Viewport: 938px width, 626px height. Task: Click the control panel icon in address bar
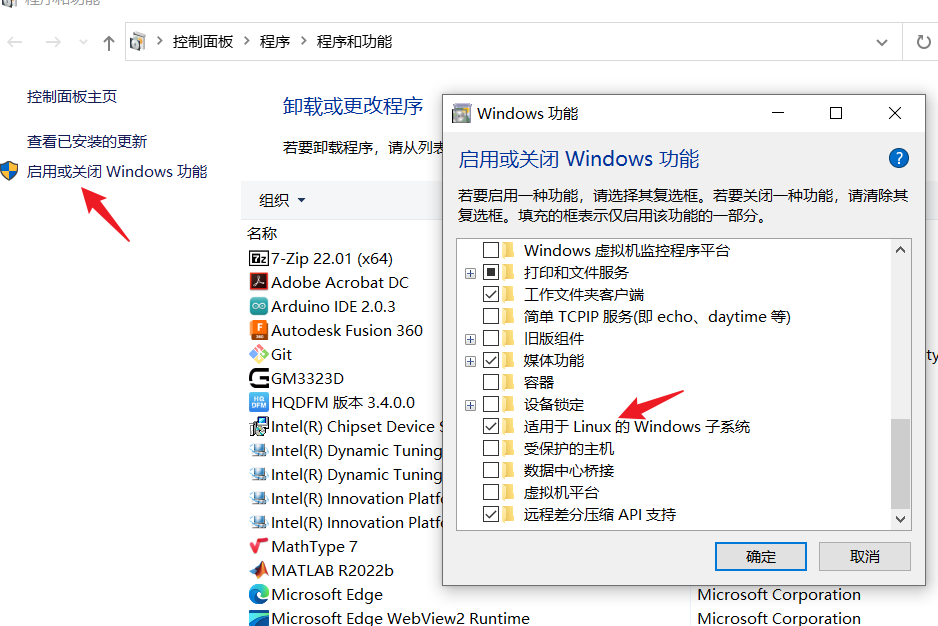pos(138,41)
